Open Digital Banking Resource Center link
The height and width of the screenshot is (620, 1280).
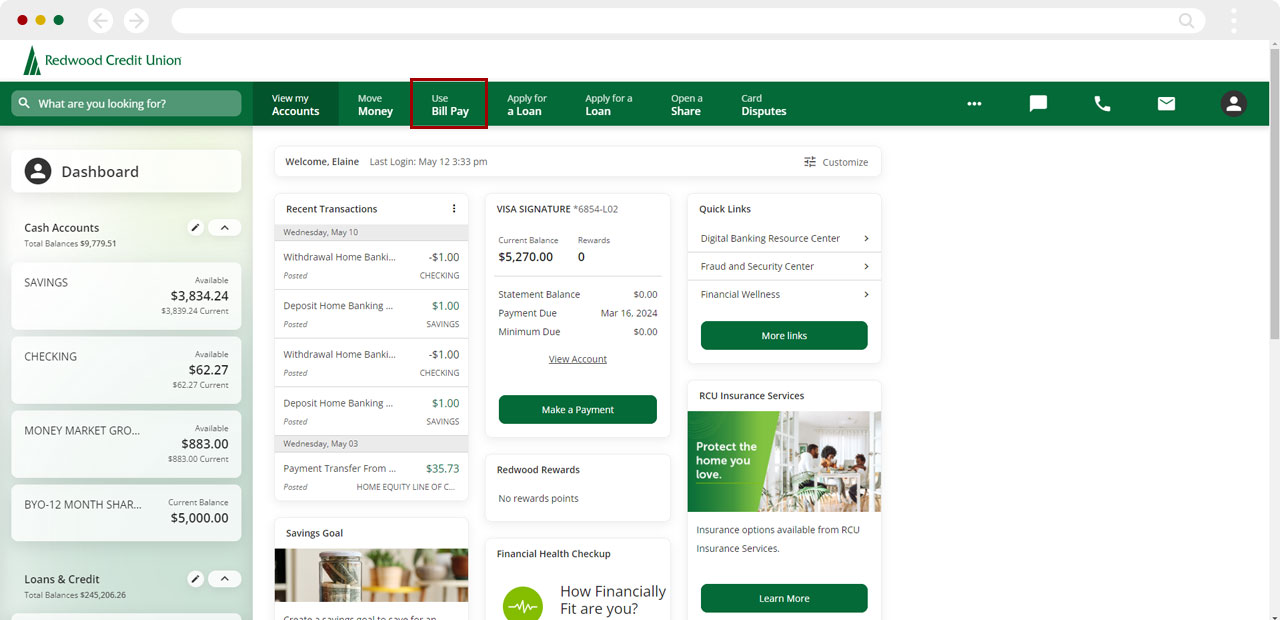pyautogui.click(x=784, y=238)
